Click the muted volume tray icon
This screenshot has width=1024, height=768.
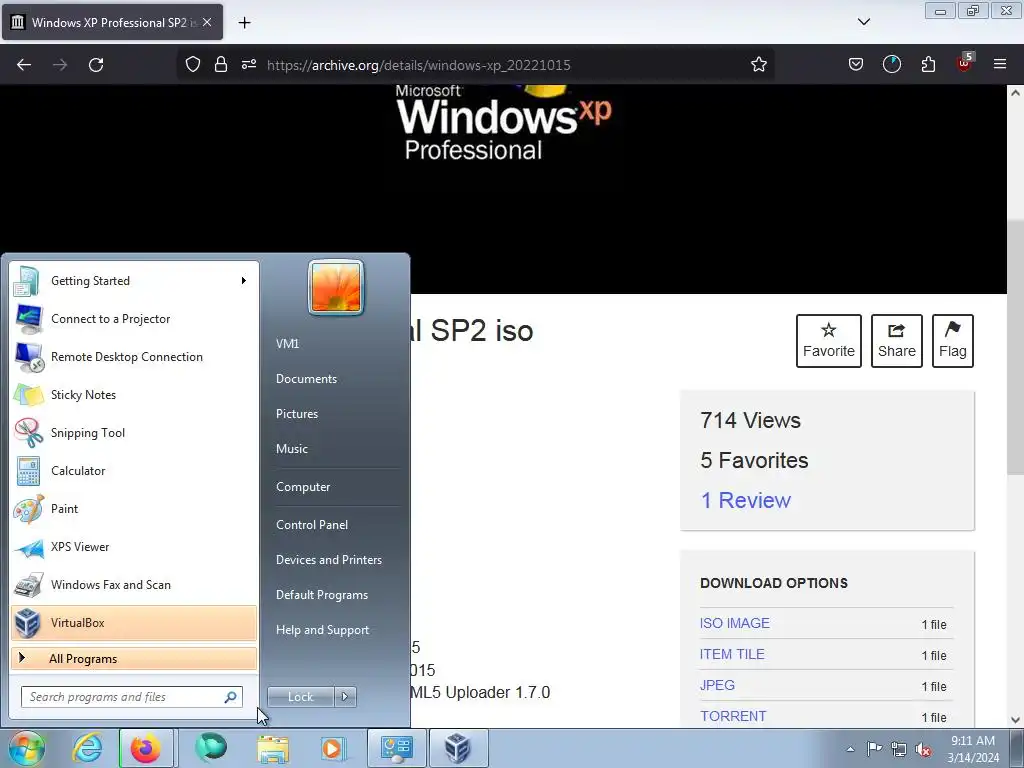(923, 749)
